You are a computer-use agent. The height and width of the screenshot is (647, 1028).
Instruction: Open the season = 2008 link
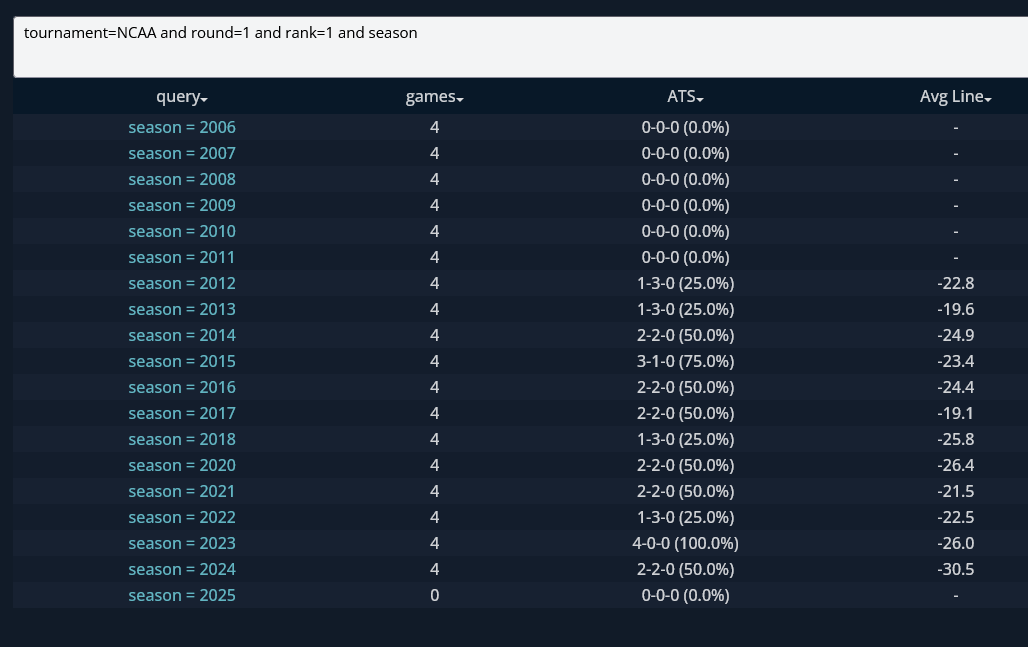tap(182, 180)
